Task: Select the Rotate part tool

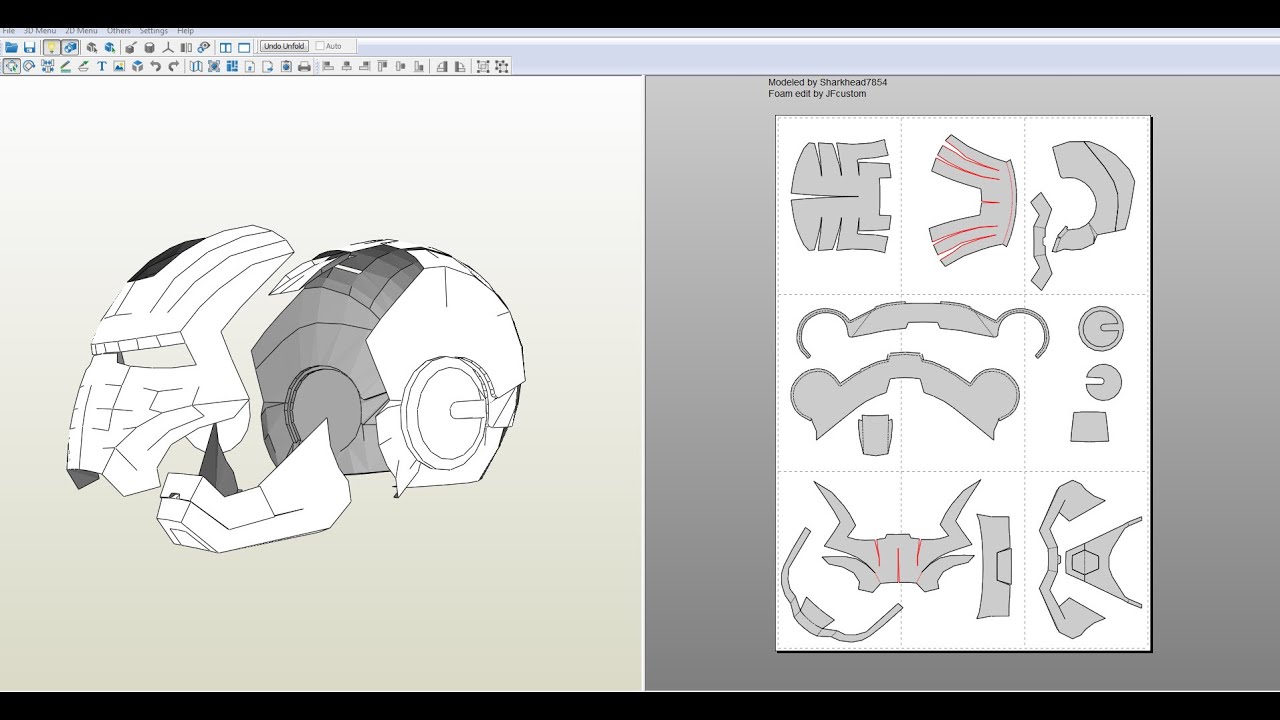Action: (x=28, y=66)
